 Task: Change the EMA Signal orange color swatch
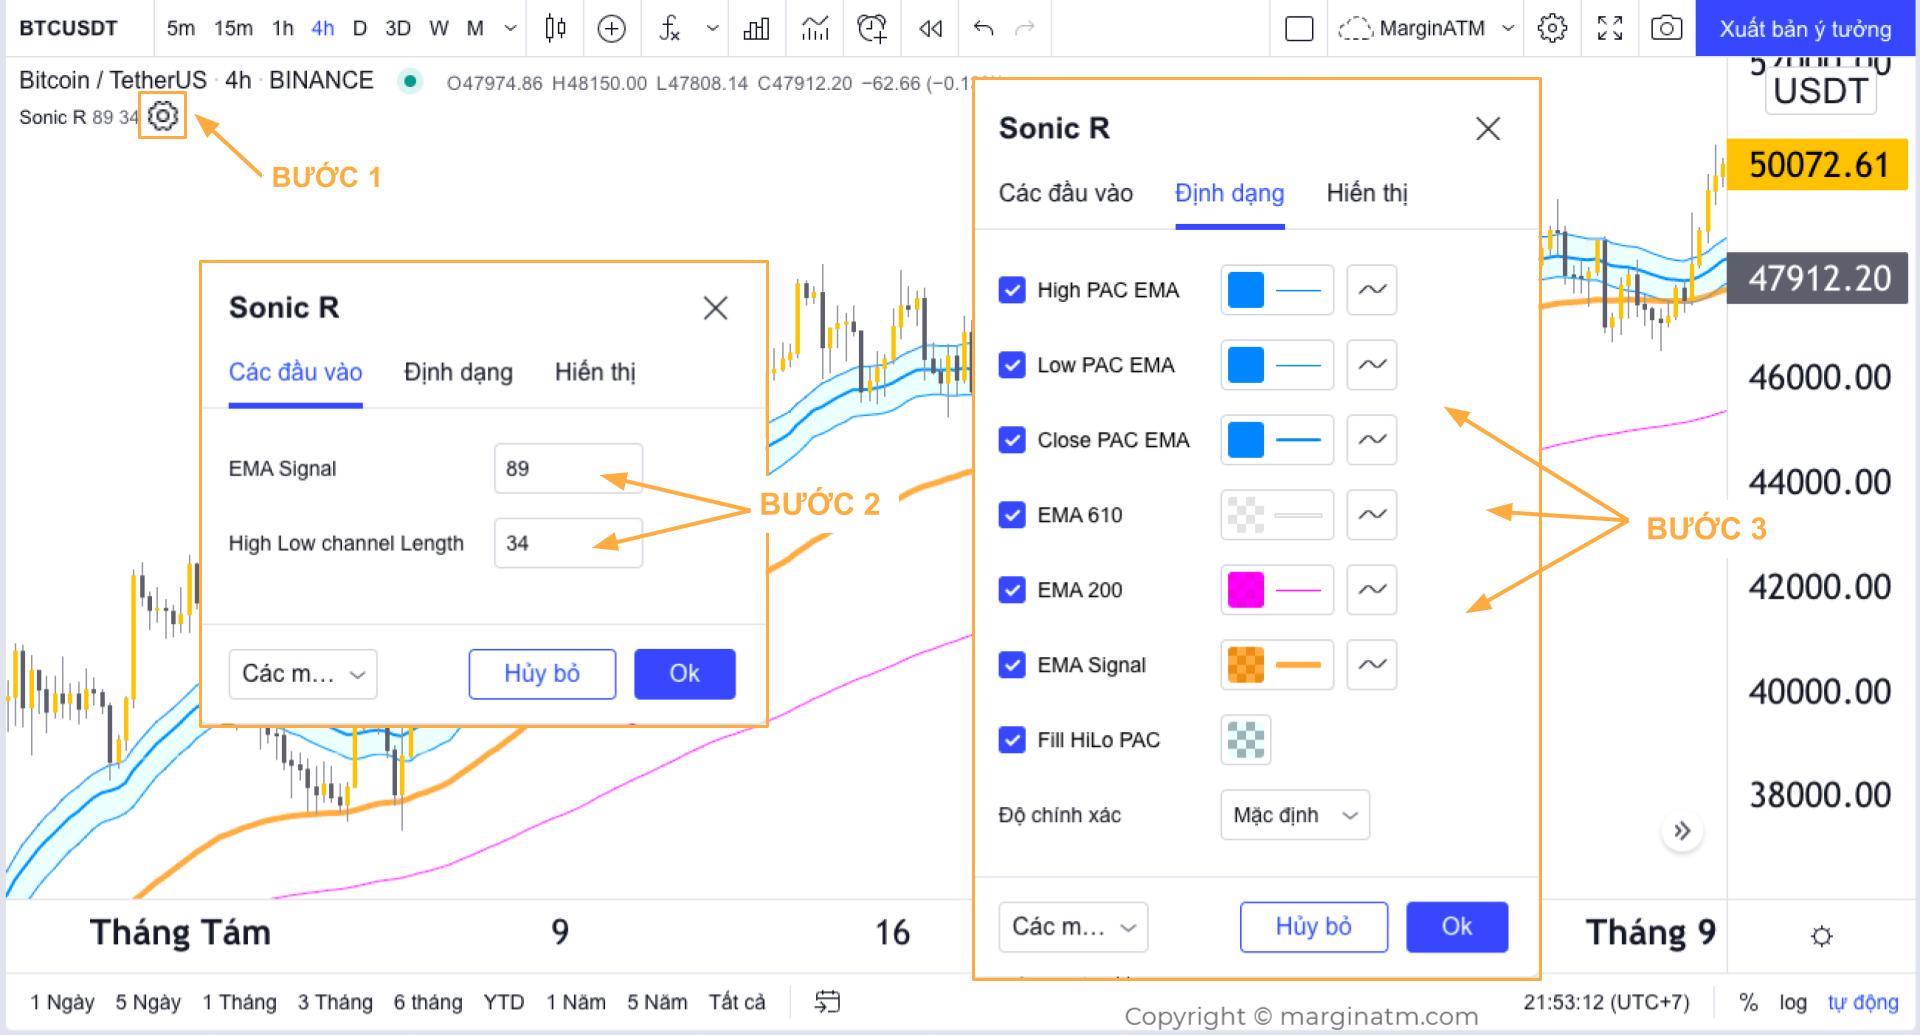click(x=1246, y=665)
